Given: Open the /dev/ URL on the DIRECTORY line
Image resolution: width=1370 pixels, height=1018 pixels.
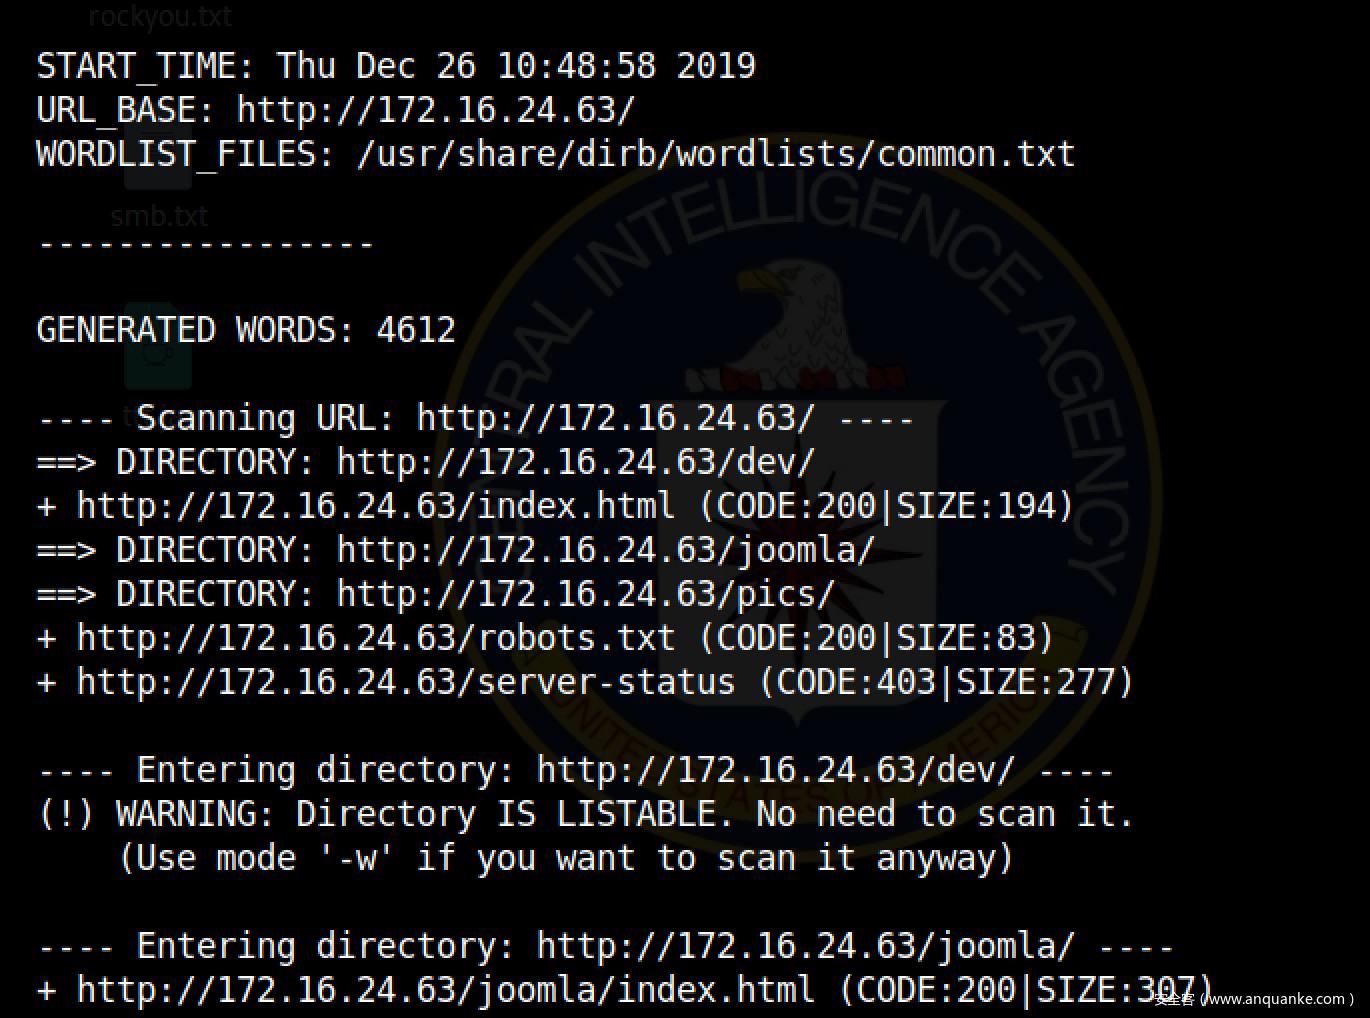Looking at the screenshot, I should [x=575, y=462].
